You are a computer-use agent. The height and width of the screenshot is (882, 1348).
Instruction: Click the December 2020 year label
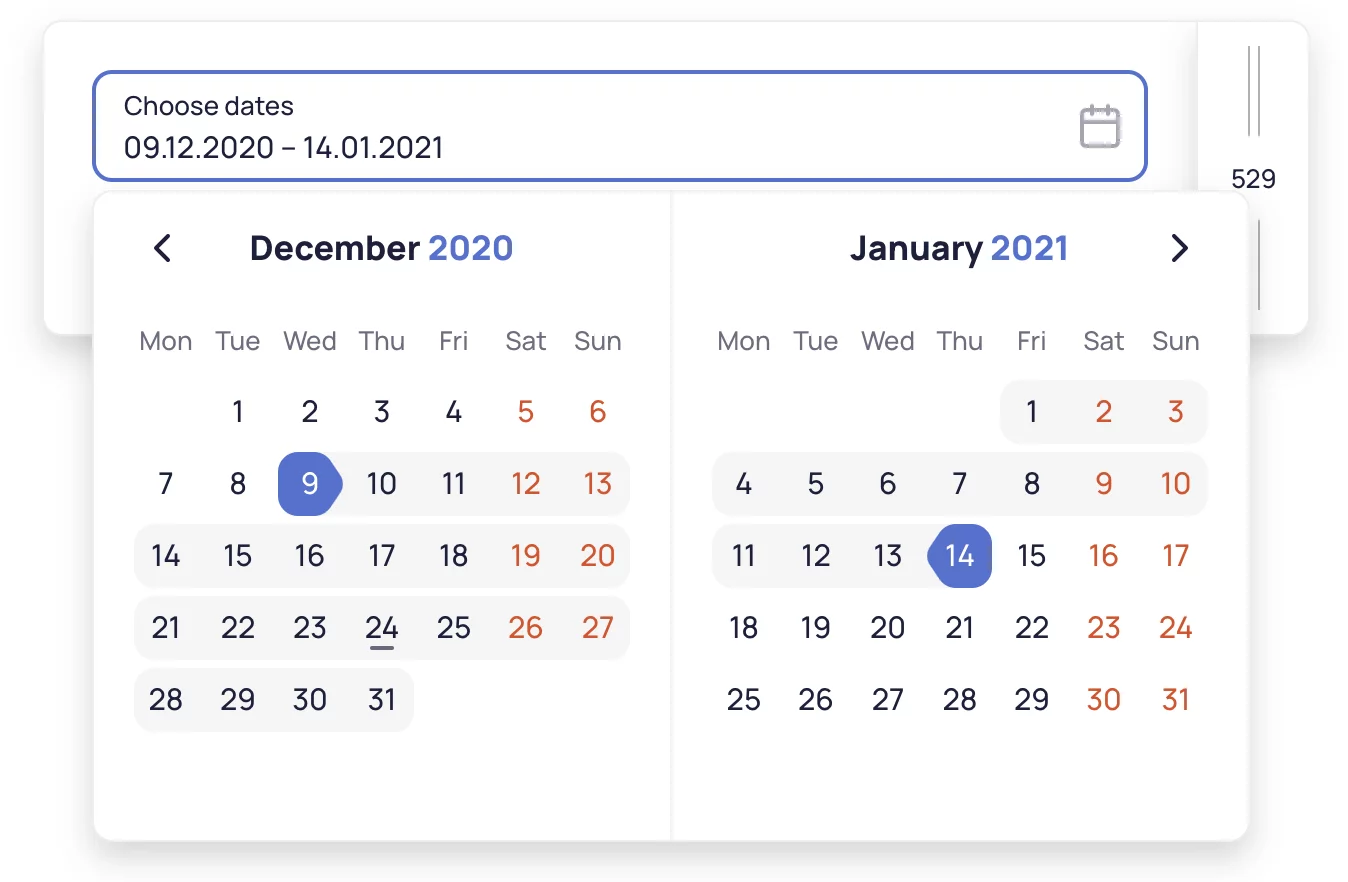pyautogui.click(x=471, y=248)
